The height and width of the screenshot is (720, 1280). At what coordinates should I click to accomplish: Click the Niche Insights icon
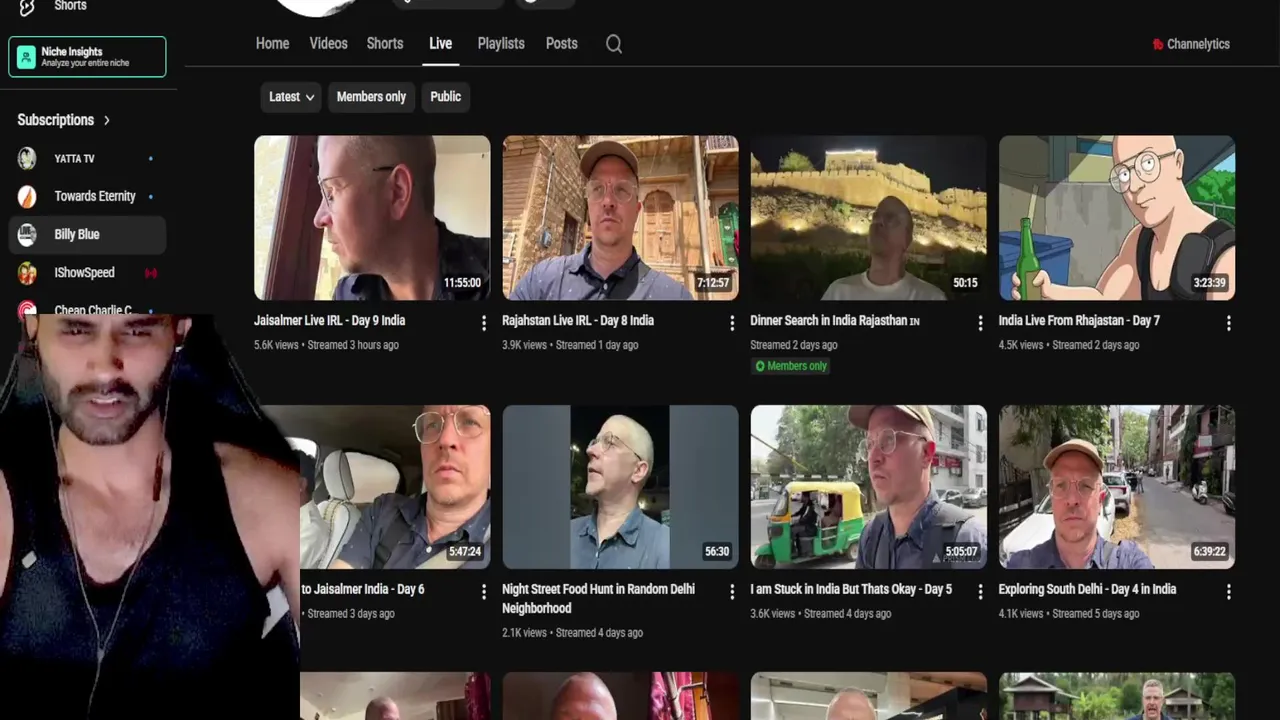click(x=26, y=57)
